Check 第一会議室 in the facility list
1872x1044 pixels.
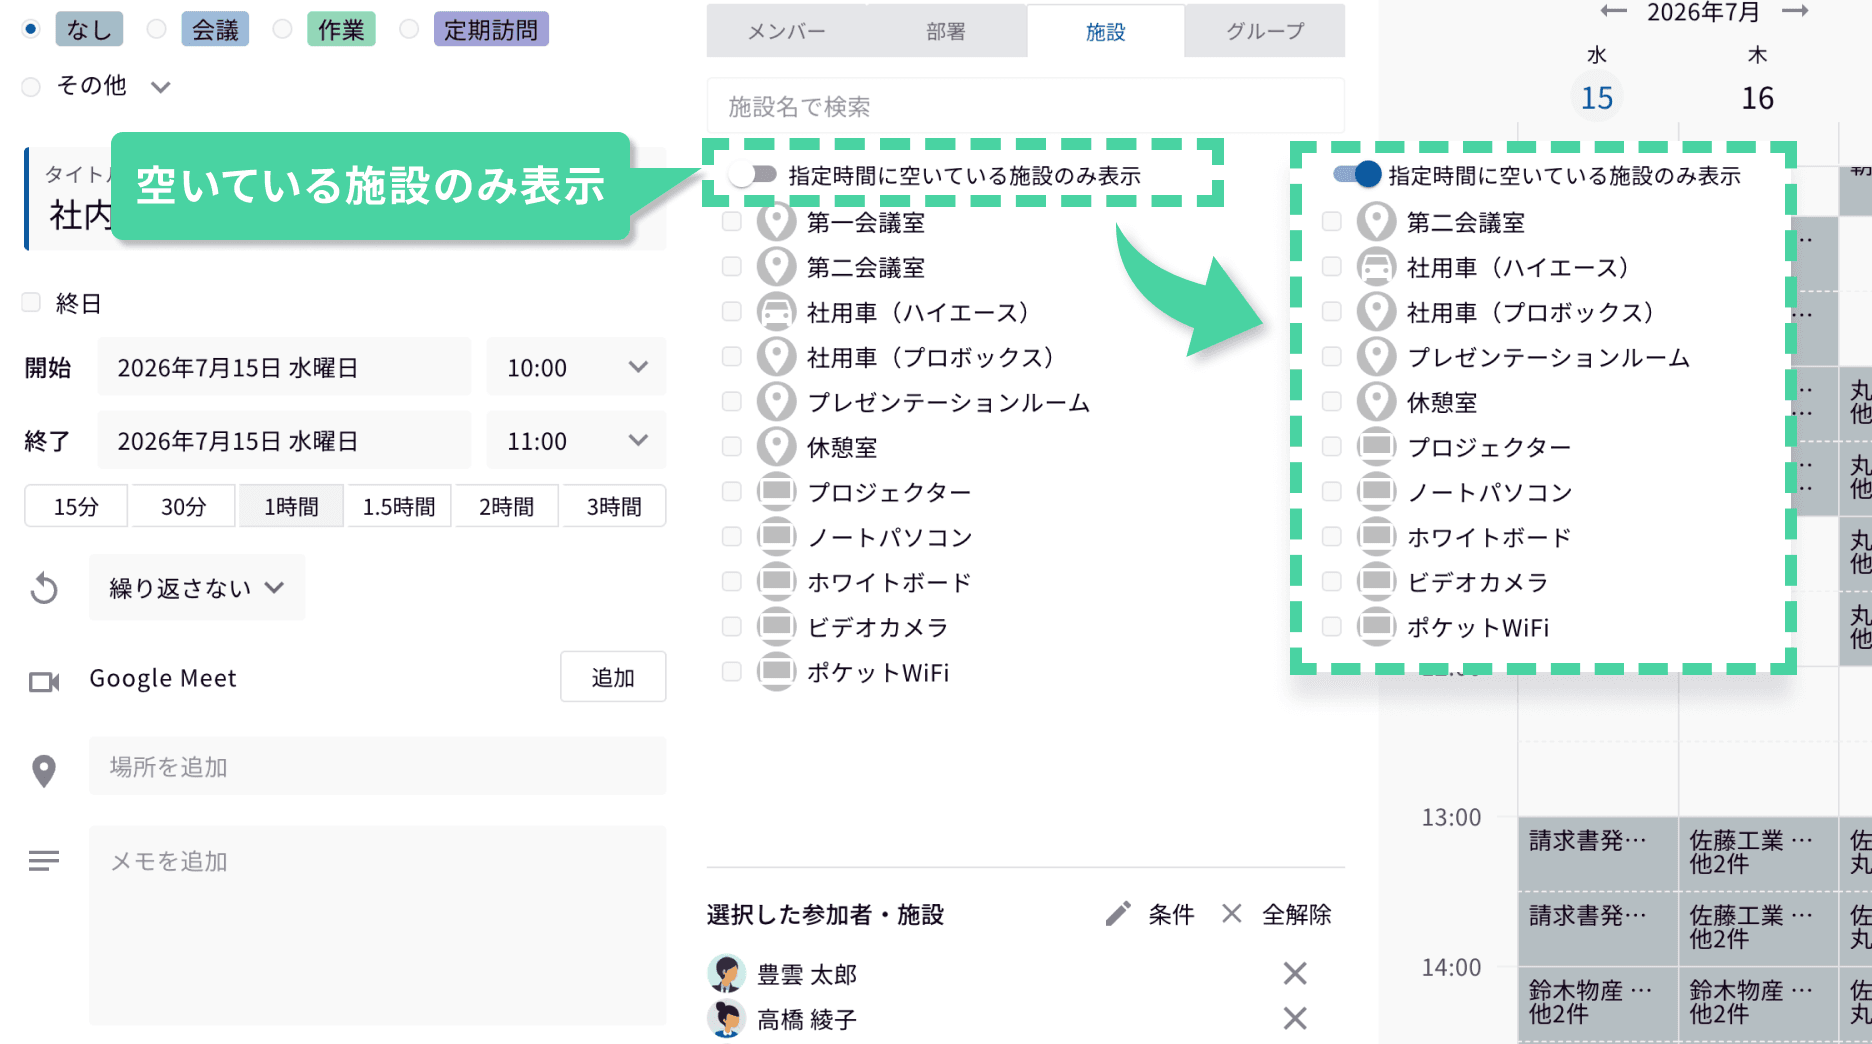coord(732,221)
